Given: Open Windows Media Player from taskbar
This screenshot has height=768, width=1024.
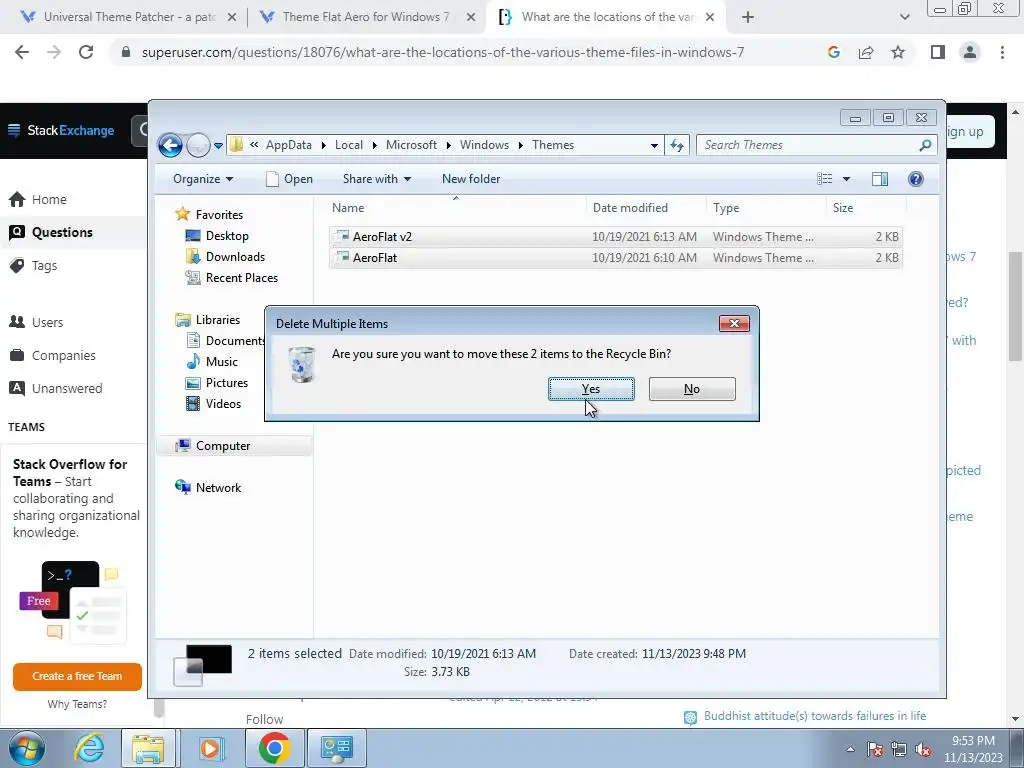Looking at the screenshot, I should click(x=210, y=748).
